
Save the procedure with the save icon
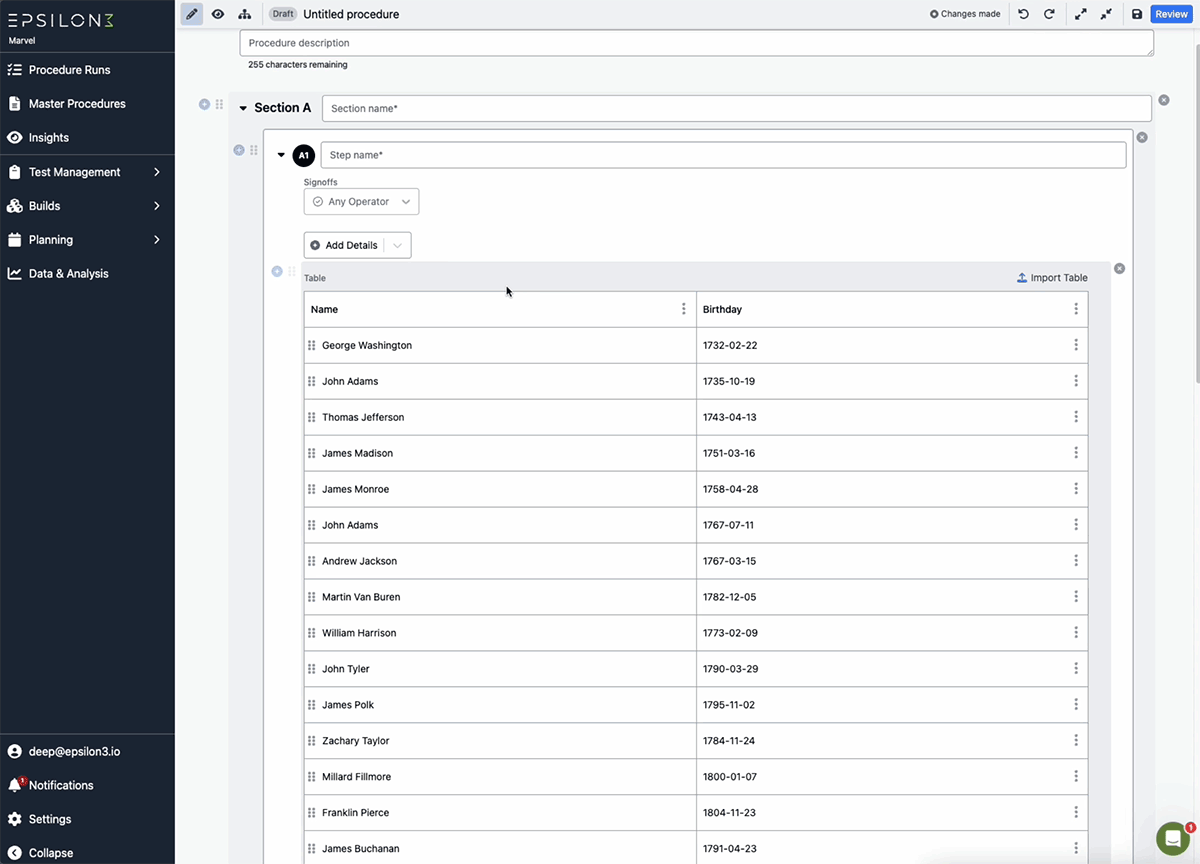point(1137,14)
